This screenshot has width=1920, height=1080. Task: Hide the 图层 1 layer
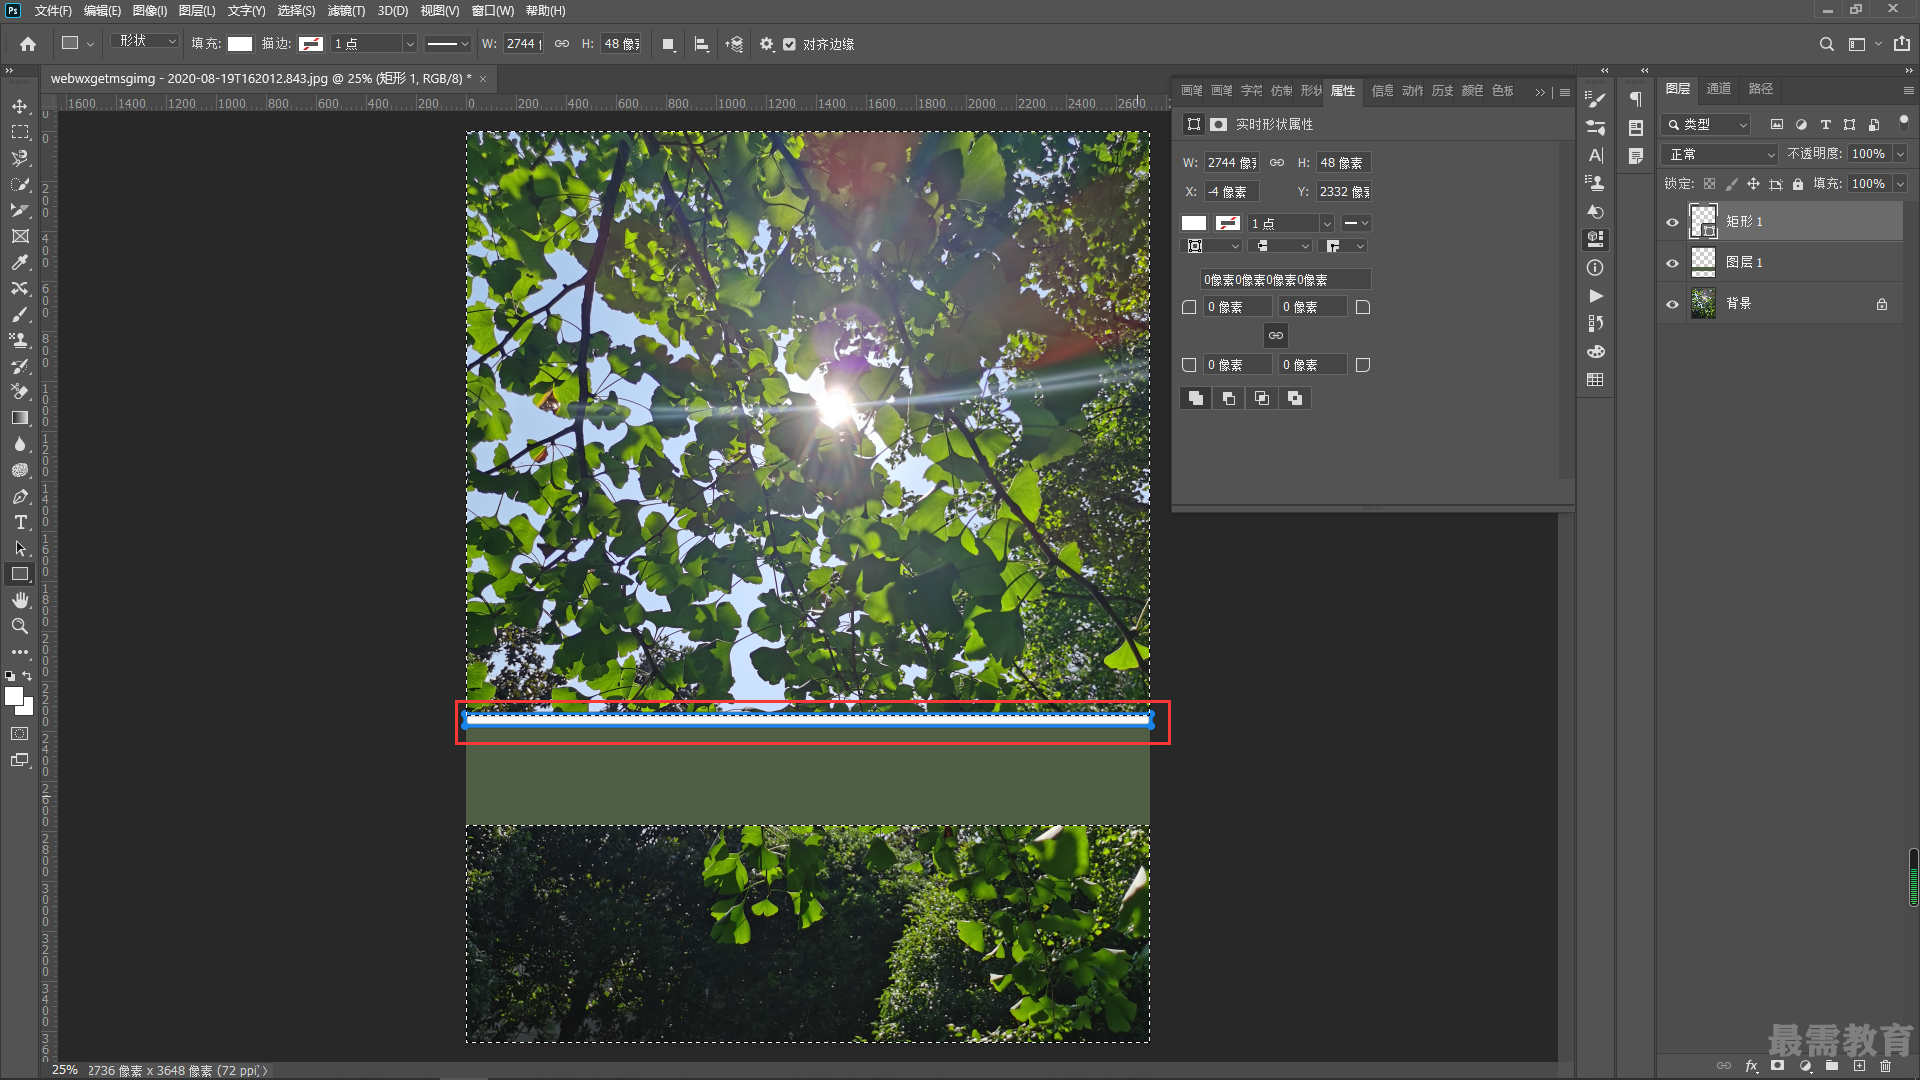pyautogui.click(x=1672, y=263)
